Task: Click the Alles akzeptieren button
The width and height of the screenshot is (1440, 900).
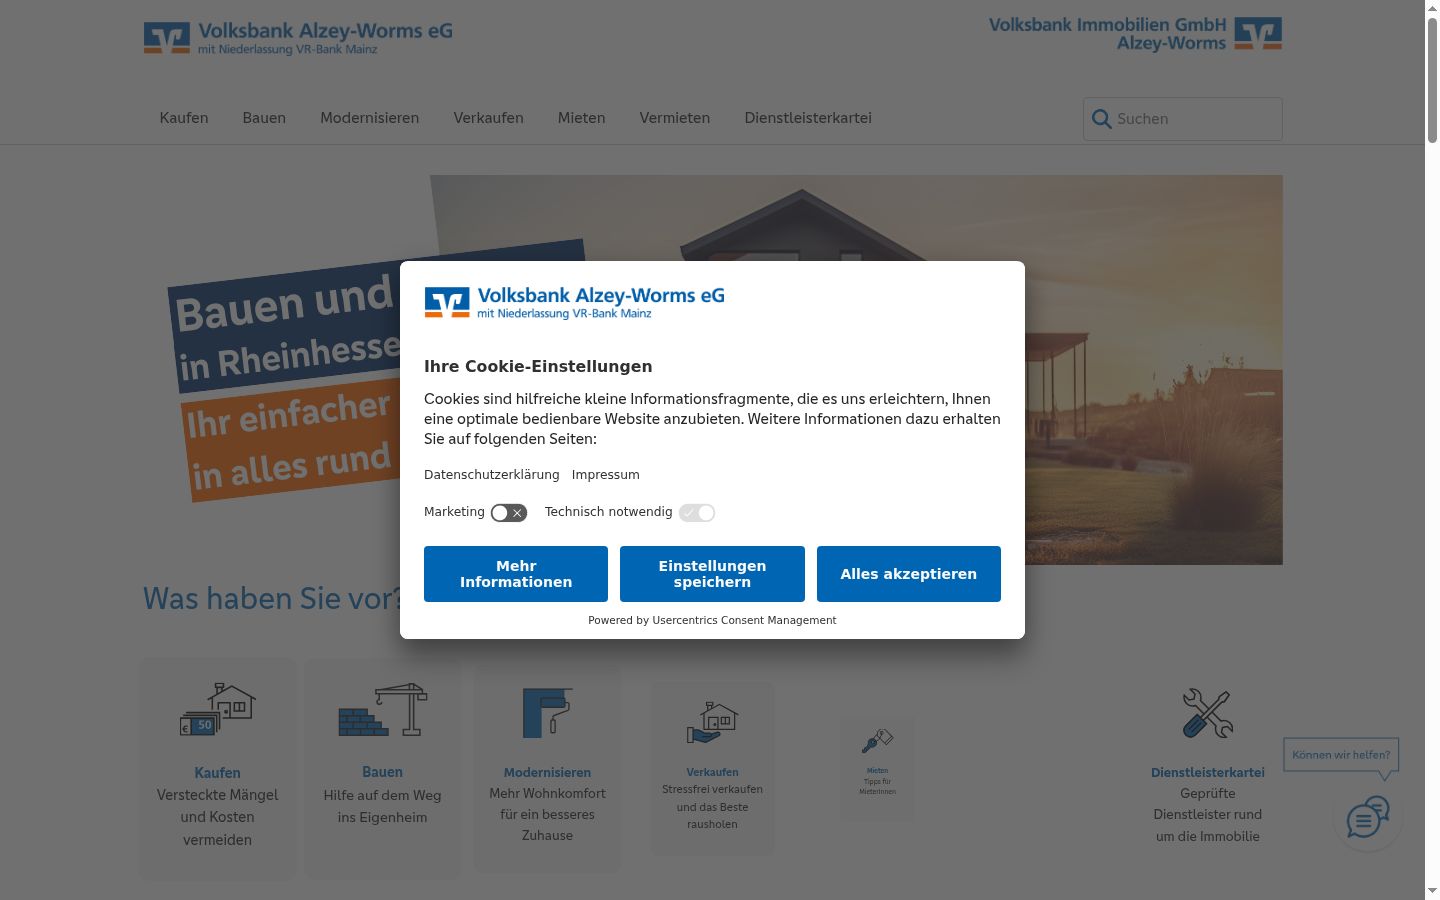Action: tap(909, 574)
